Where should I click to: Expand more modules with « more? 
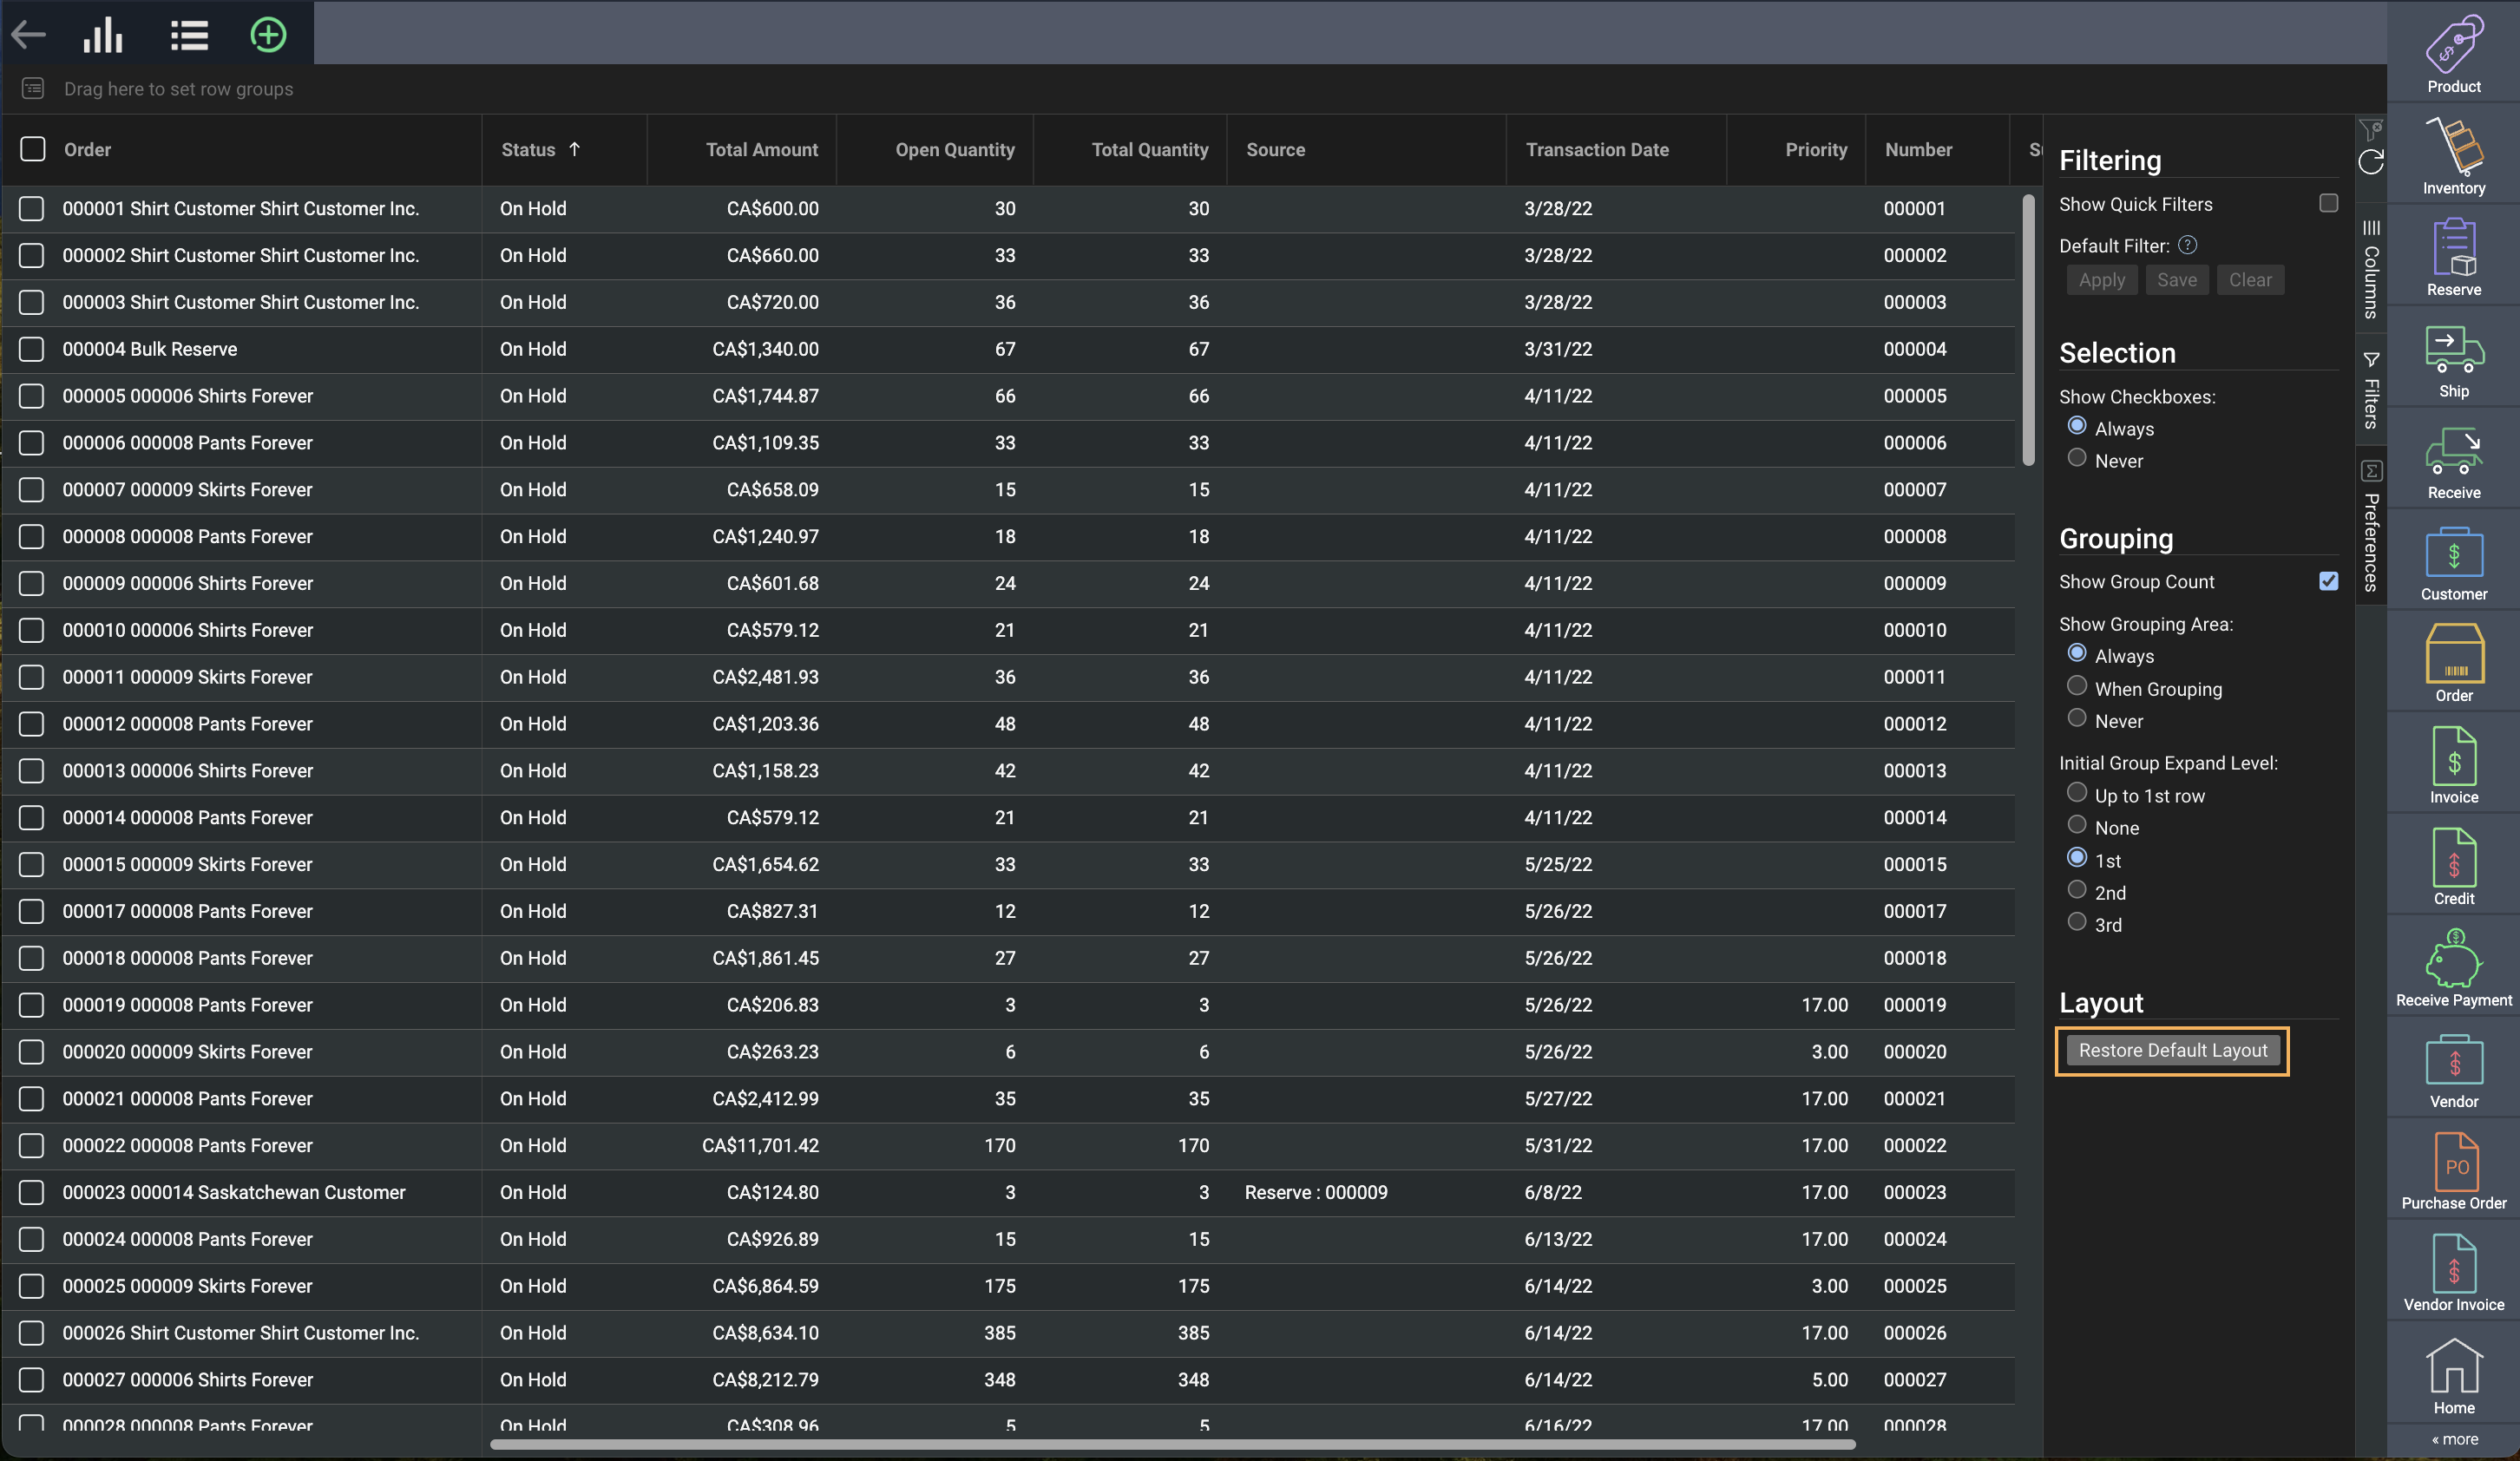[2454, 1440]
